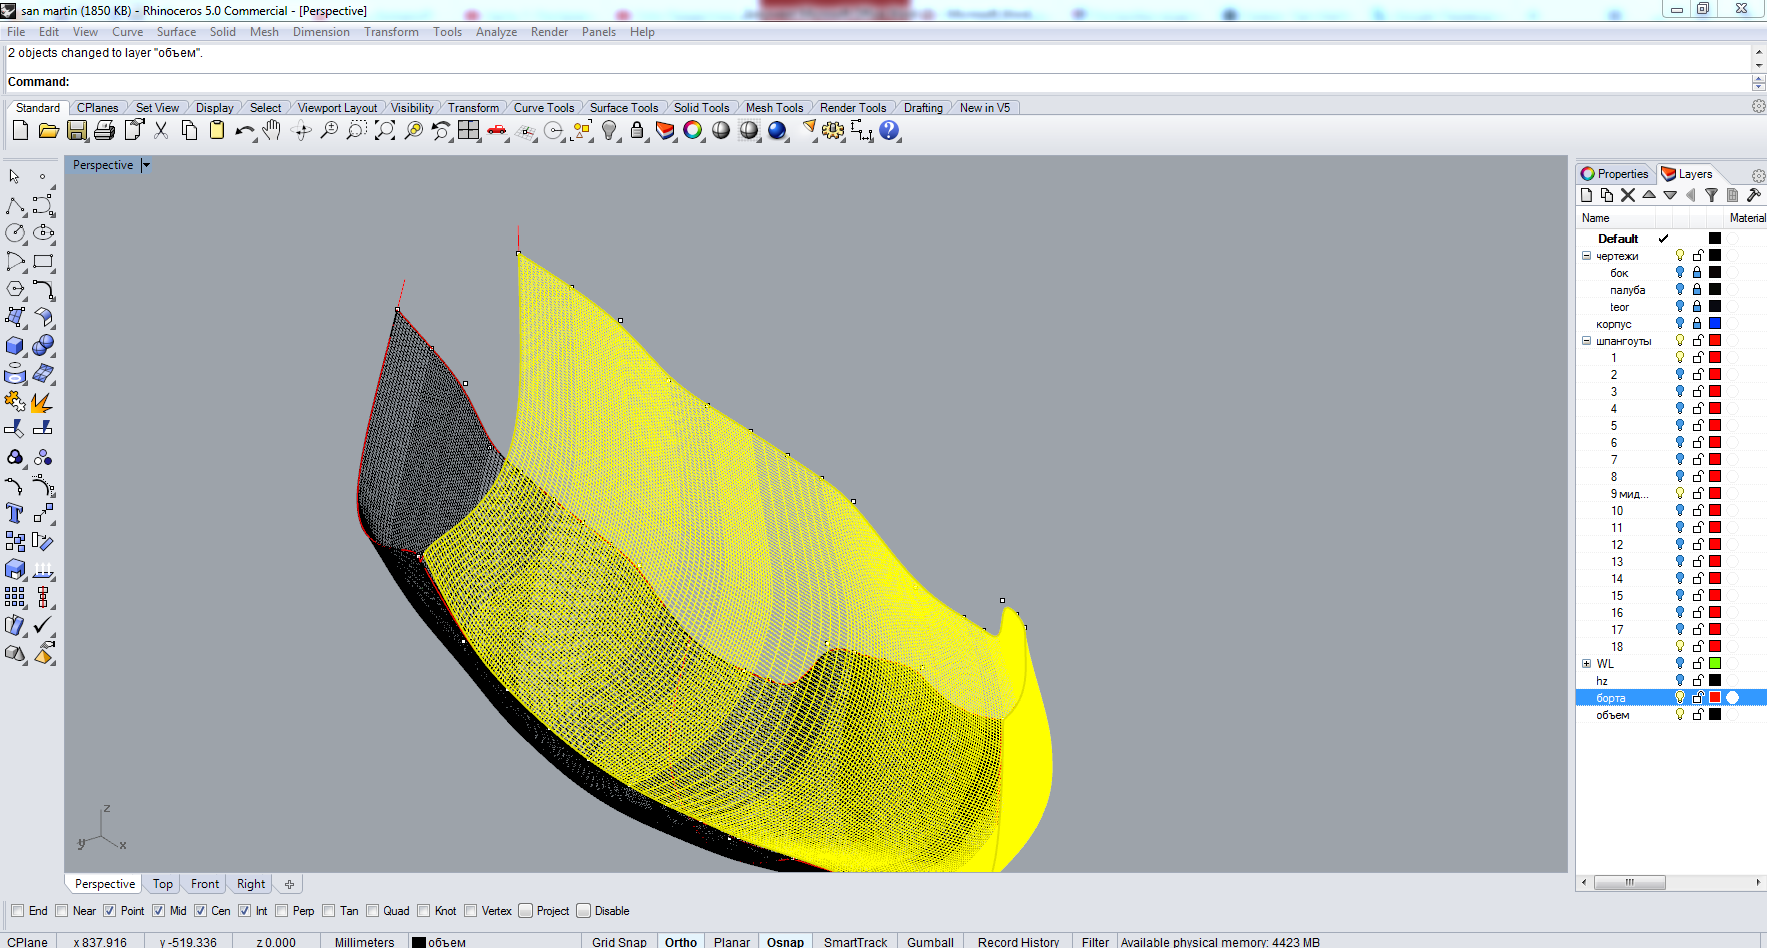
Task: Open the Perspective viewport dropdown arrow
Action: 146,165
